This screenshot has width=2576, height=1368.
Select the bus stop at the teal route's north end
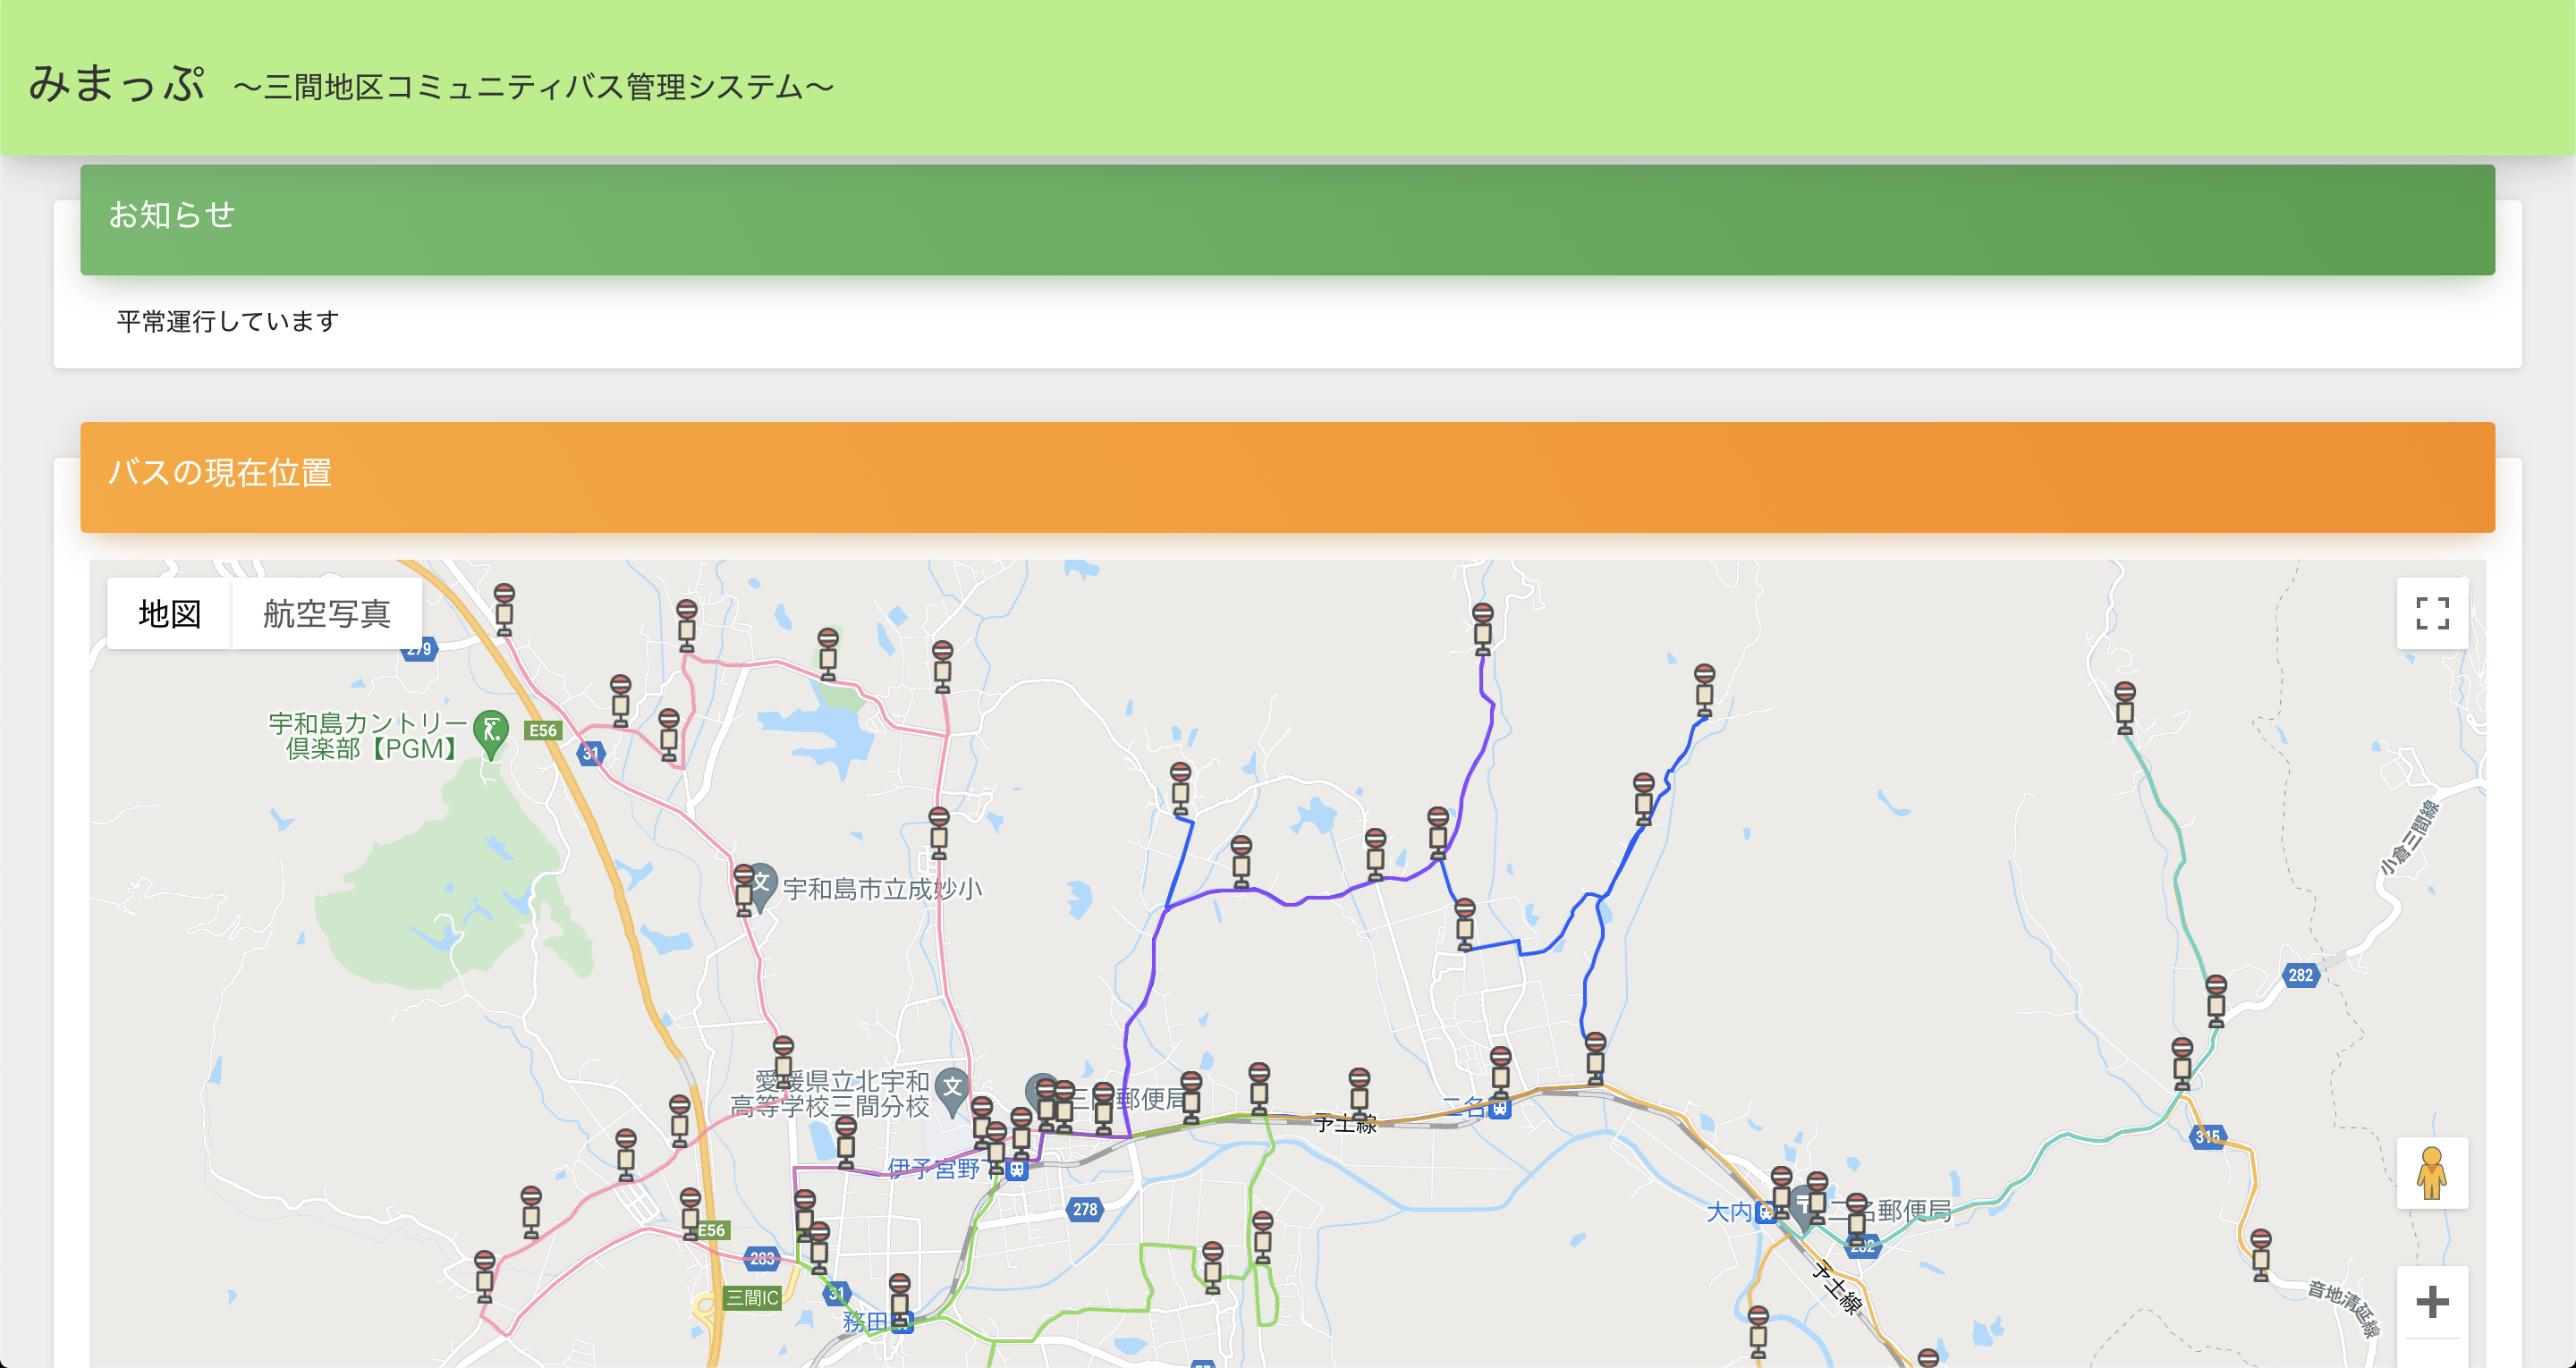(x=2125, y=707)
